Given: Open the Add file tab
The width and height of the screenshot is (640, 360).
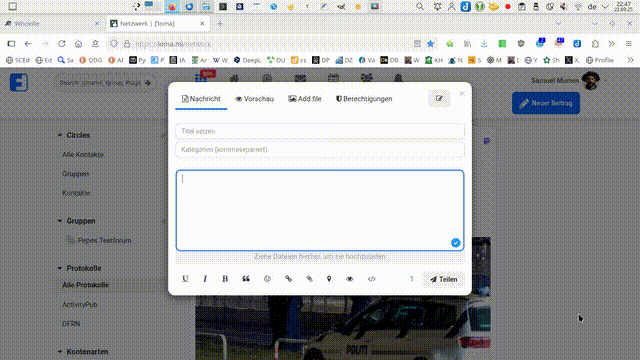Looking at the screenshot, I should point(304,99).
